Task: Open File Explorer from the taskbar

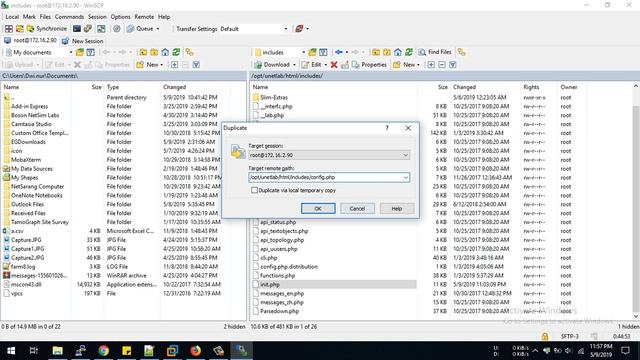Action: tap(58, 351)
